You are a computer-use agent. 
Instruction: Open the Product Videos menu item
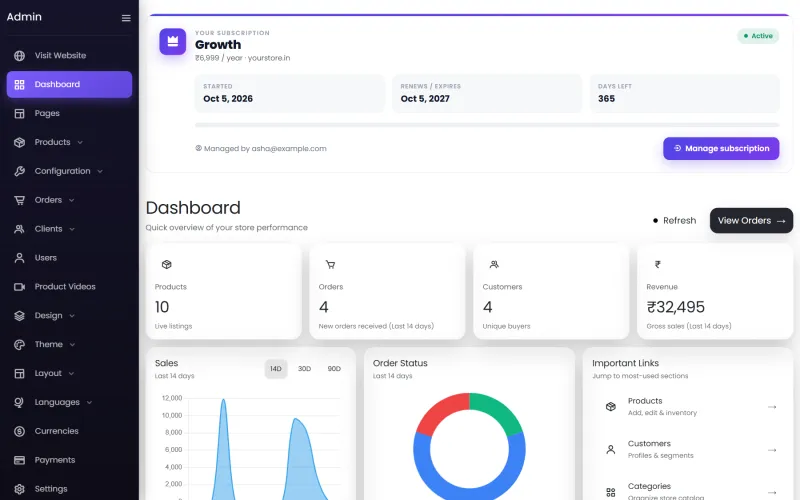tap(69, 287)
